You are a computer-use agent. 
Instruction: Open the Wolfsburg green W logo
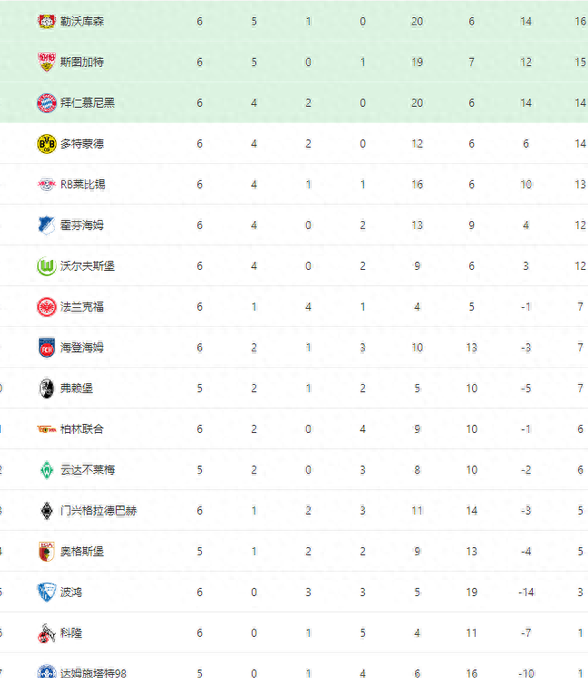(46, 266)
